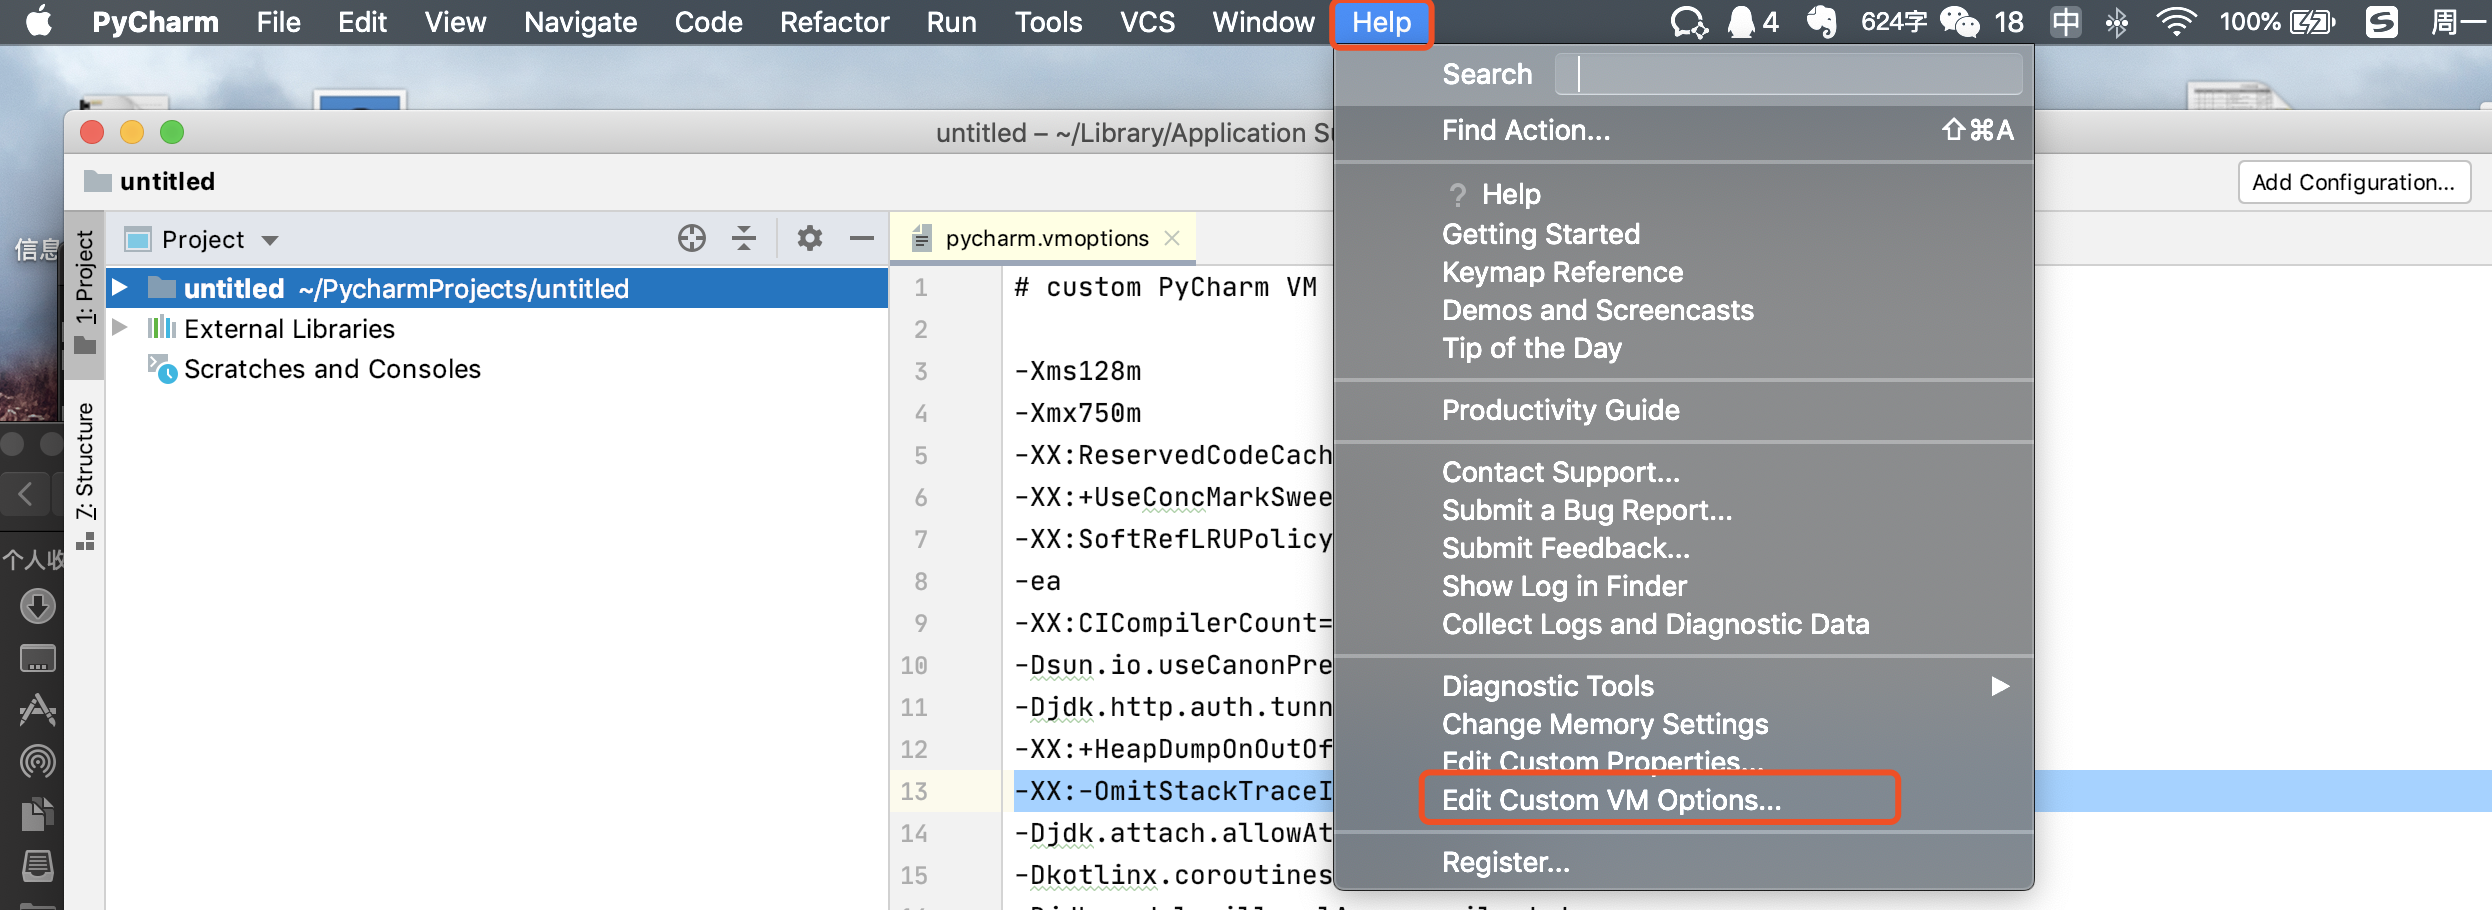Click editor line showing -Xmx750m
Image resolution: width=2492 pixels, height=910 pixels.
(x=1078, y=413)
